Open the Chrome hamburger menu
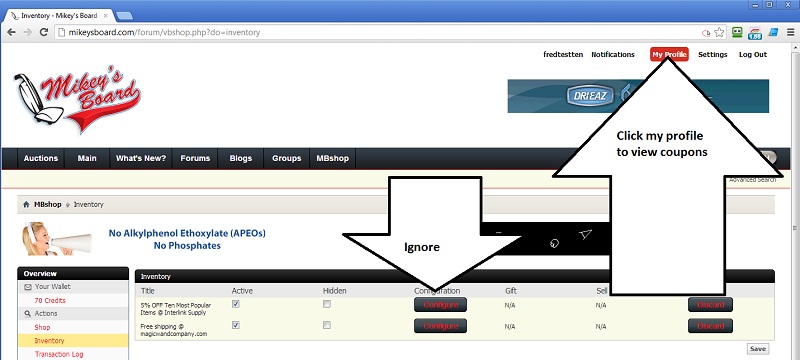This screenshot has width=800, height=360. point(790,32)
